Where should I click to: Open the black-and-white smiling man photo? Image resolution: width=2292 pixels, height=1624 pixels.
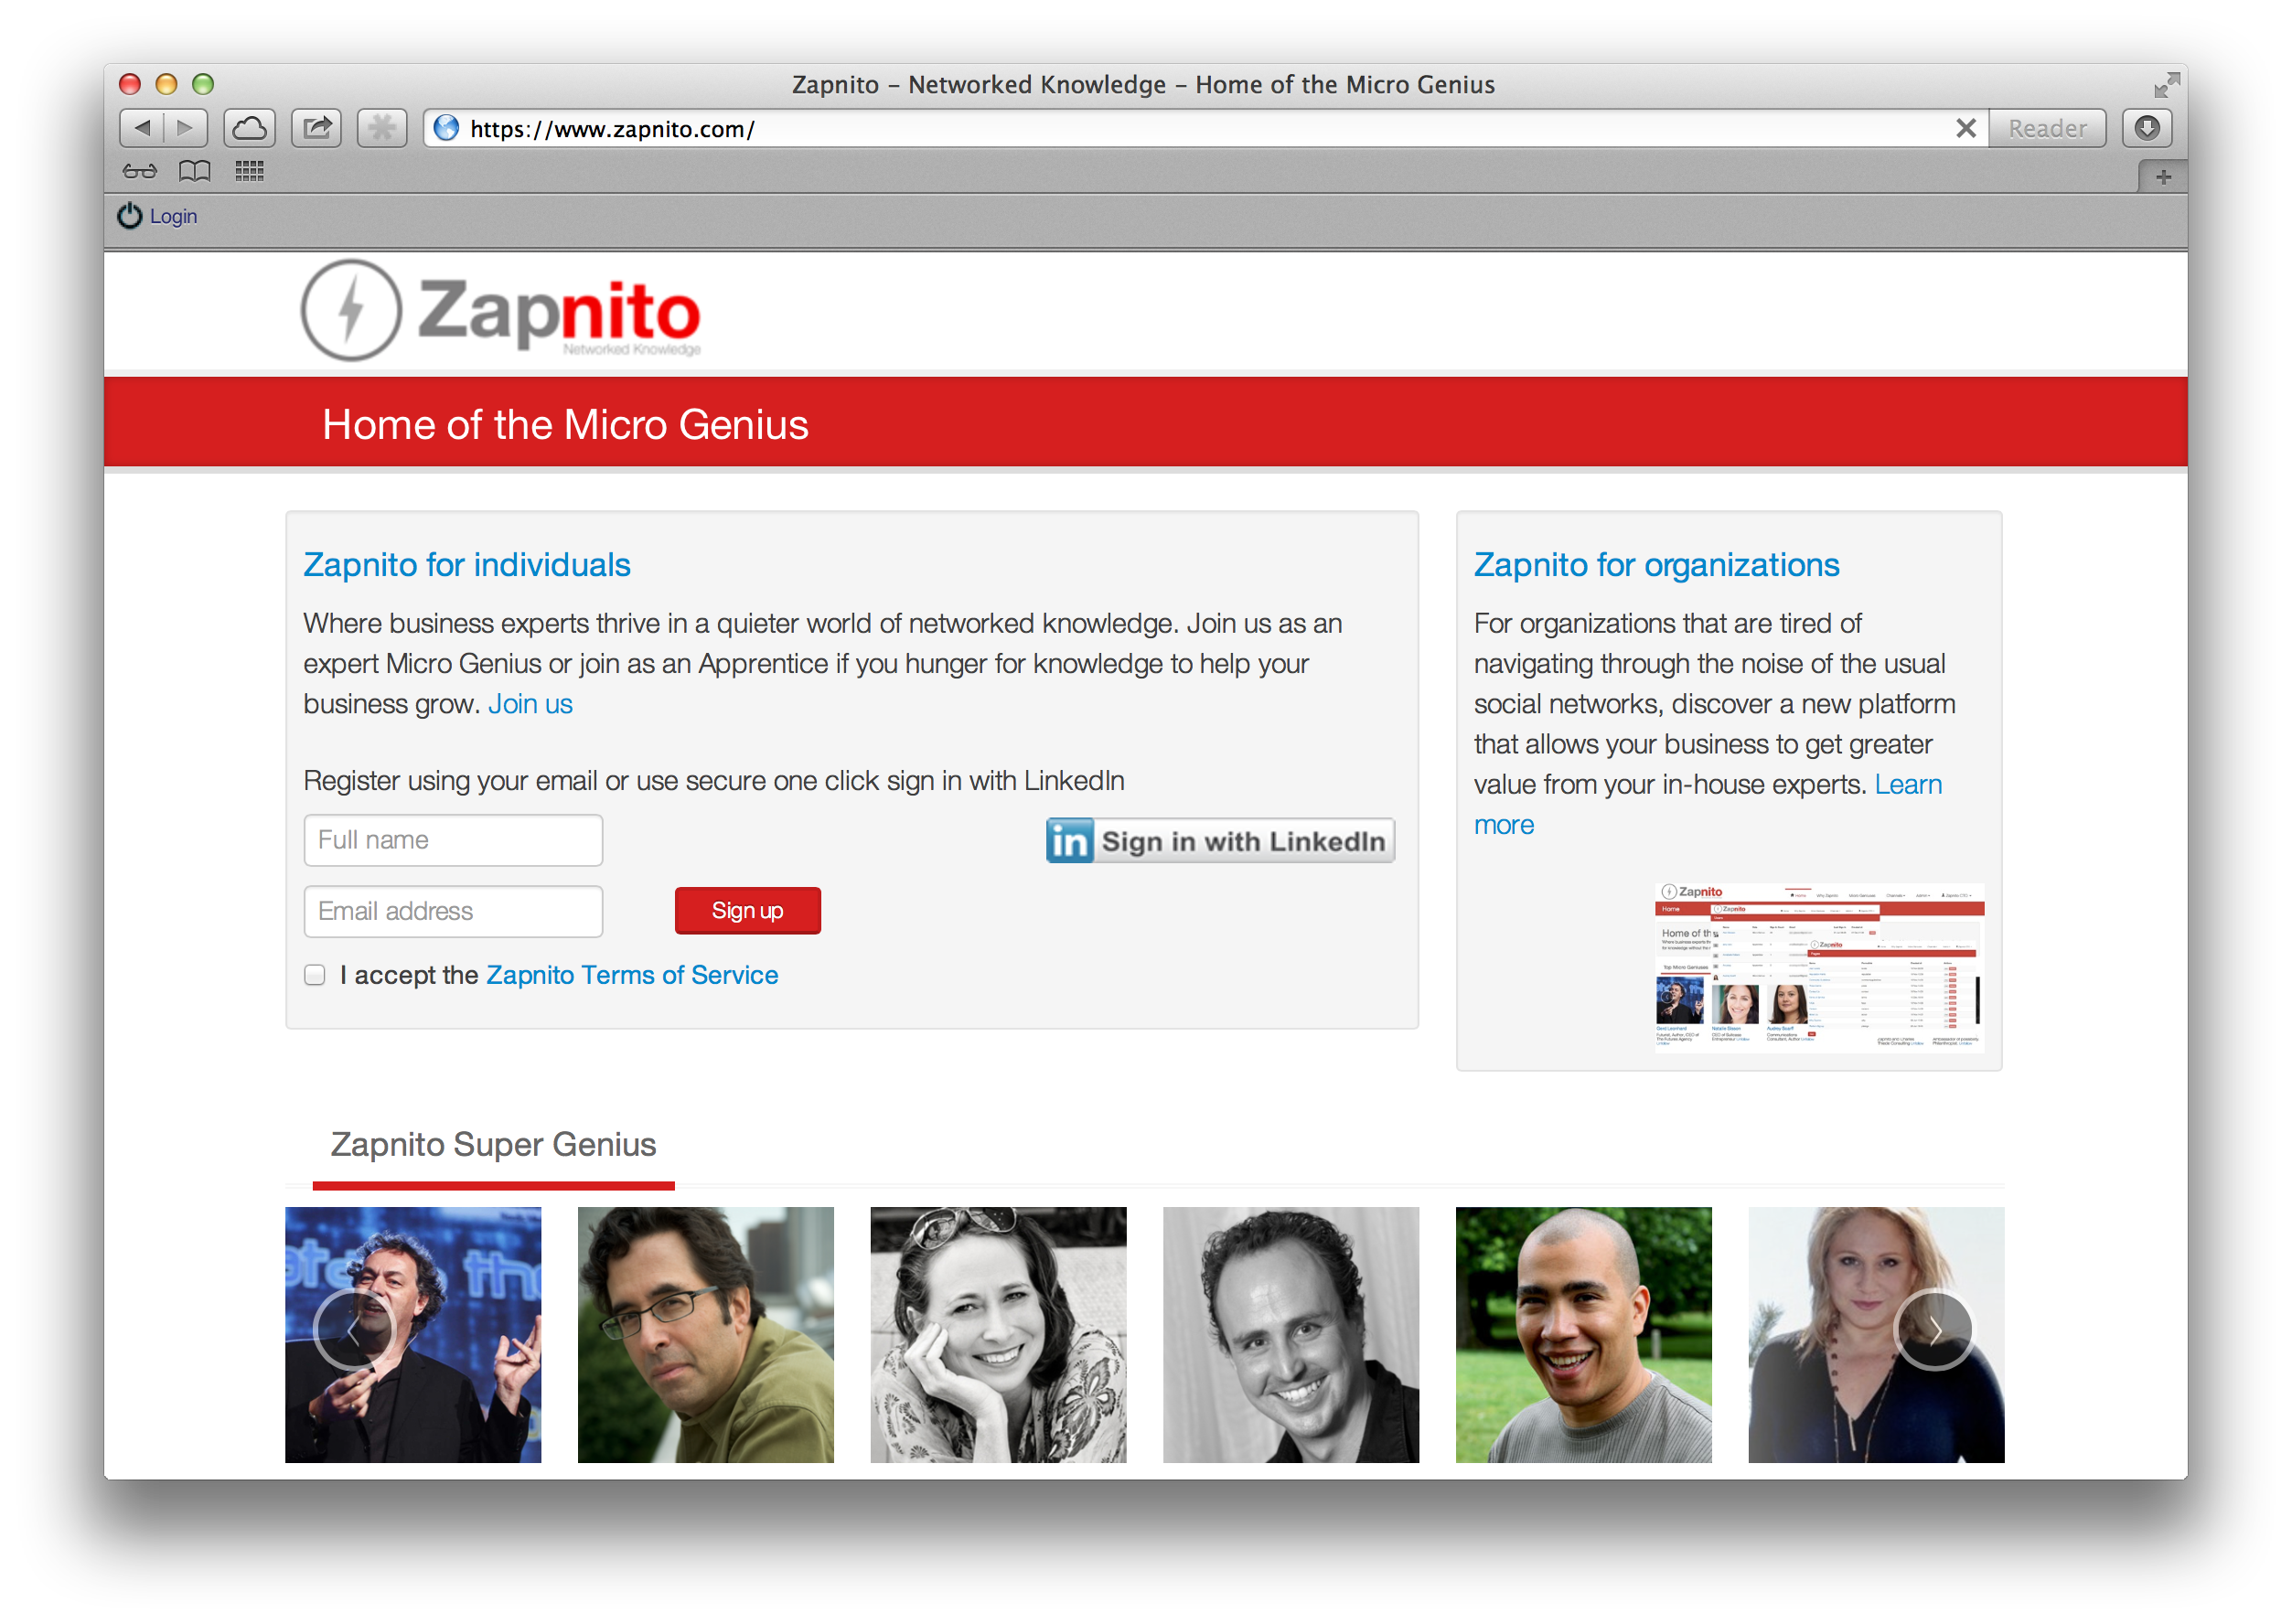pos(1291,1334)
